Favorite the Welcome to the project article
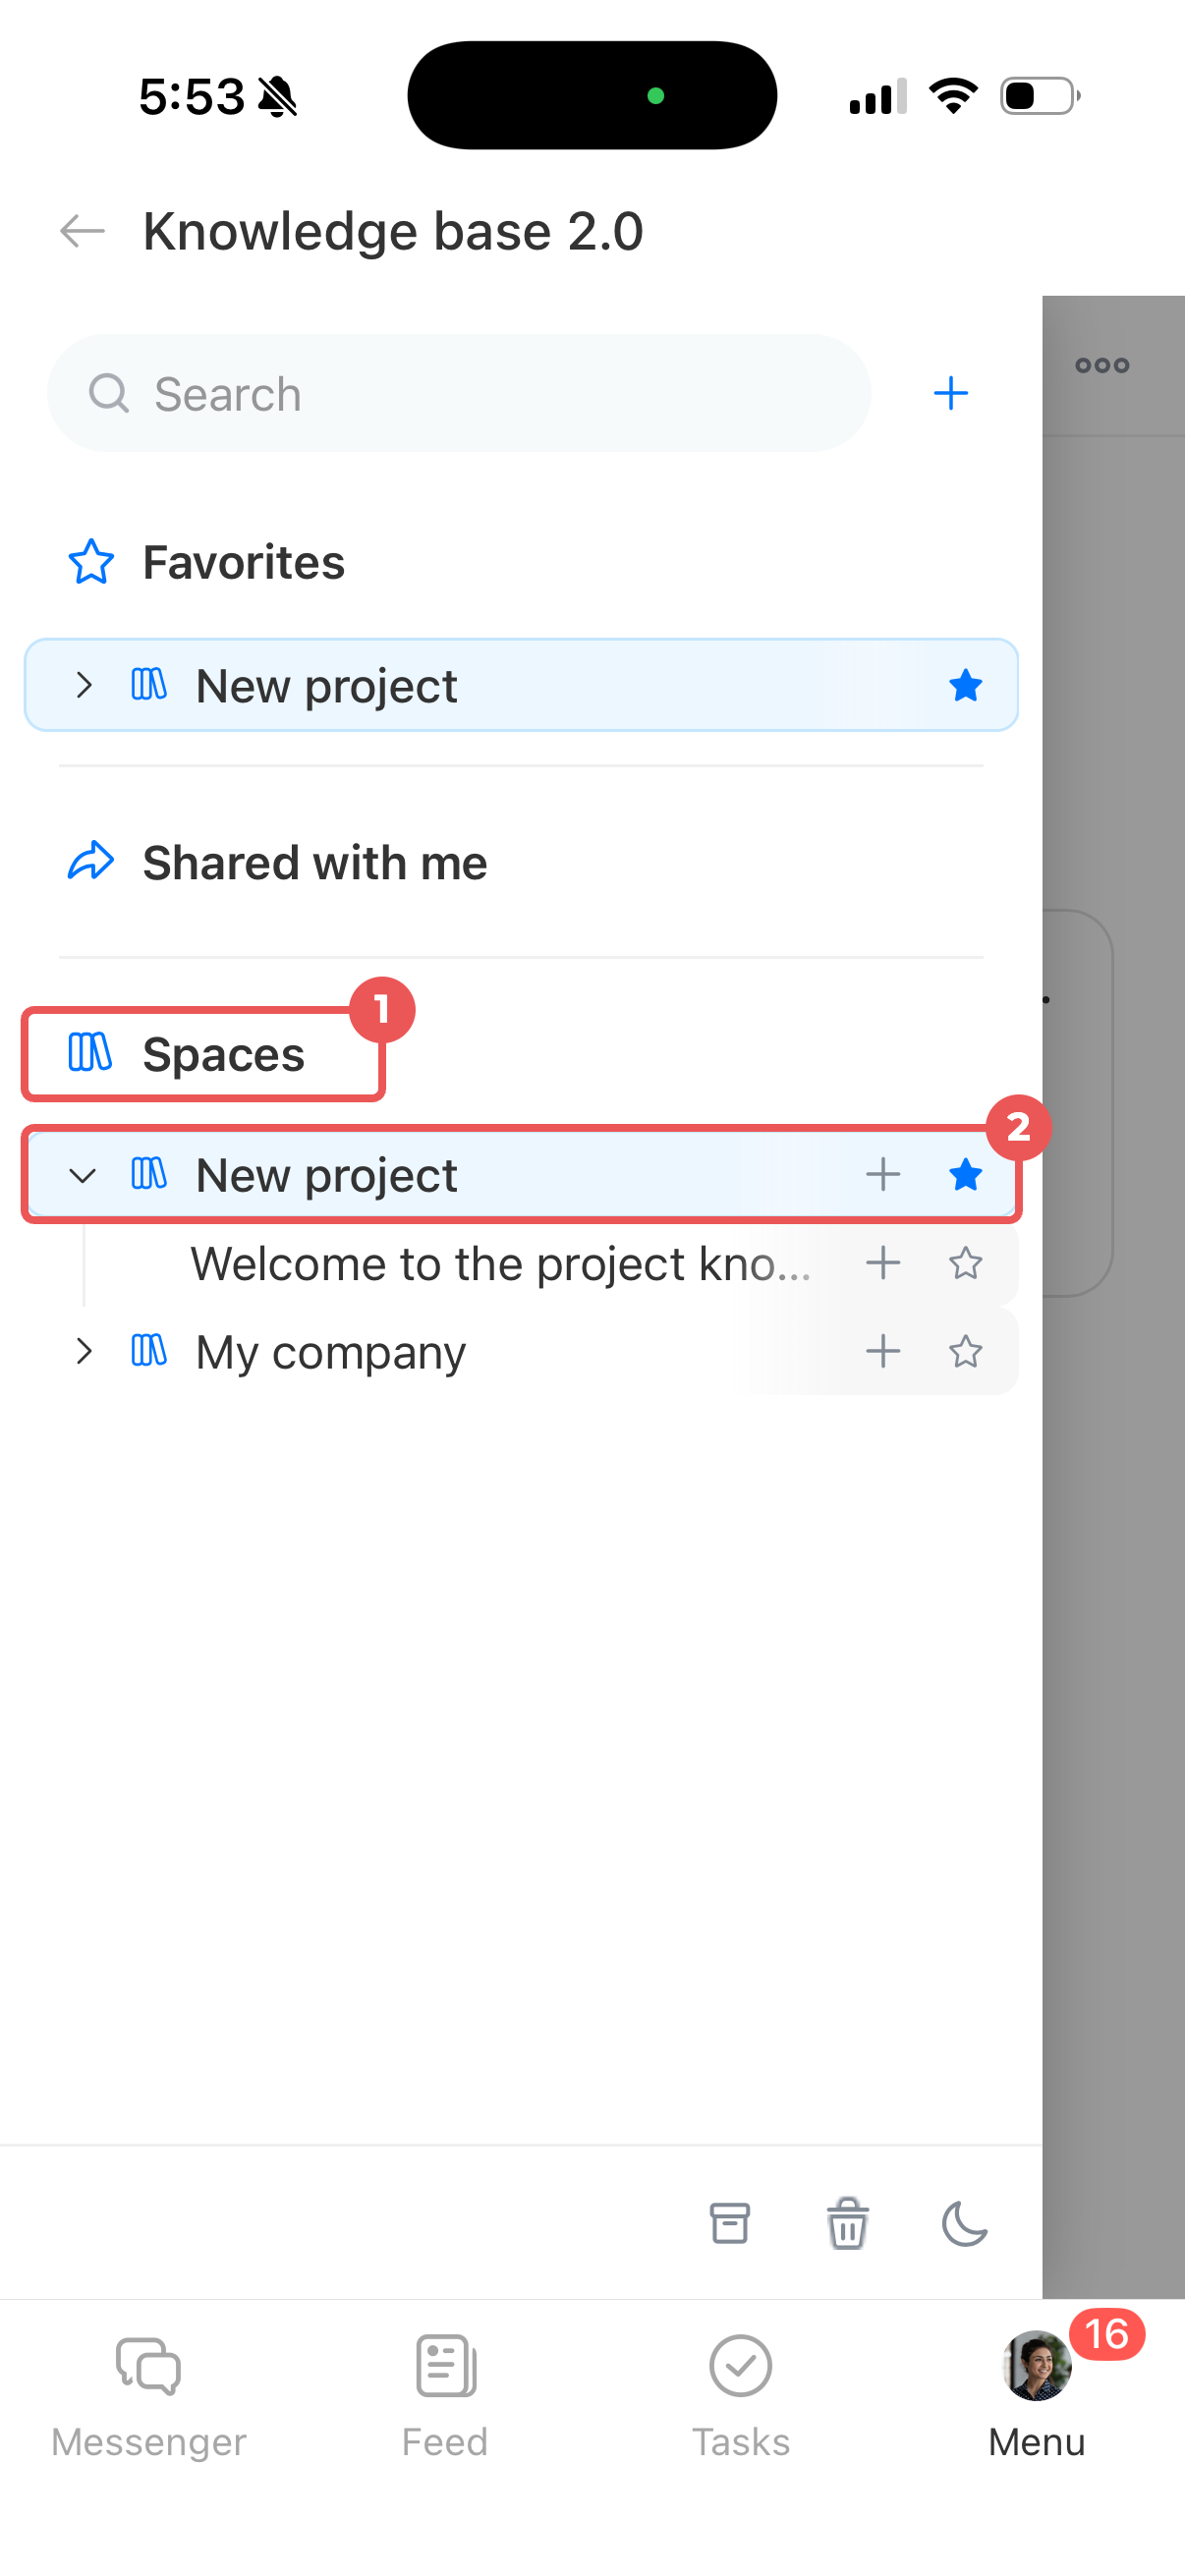Viewport: 1185px width, 2576px height. click(x=965, y=1263)
